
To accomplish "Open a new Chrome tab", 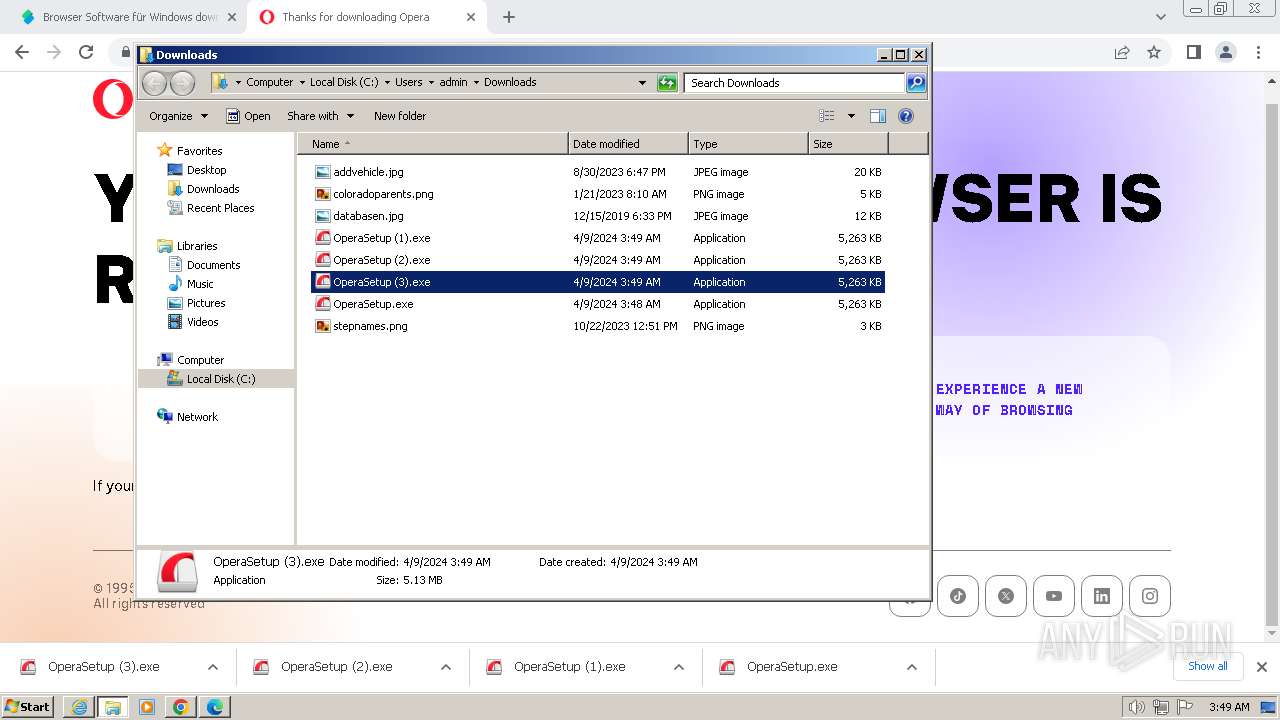I will click(x=509, y=17).
